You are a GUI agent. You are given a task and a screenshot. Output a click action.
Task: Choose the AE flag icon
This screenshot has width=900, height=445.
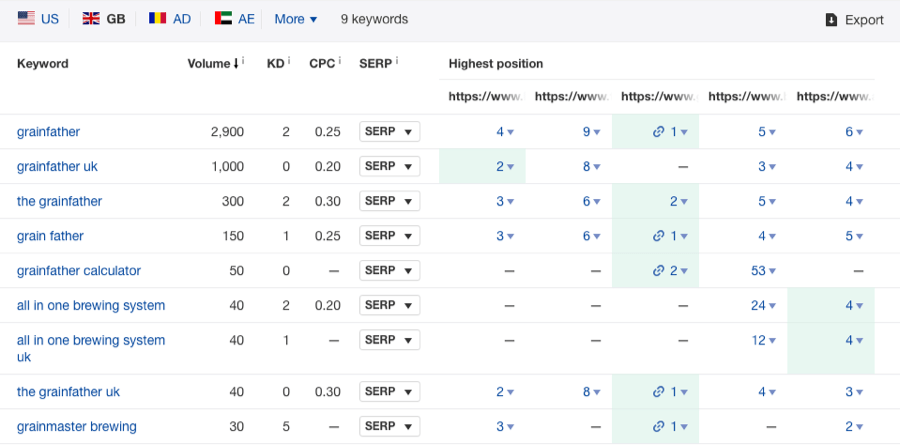click(223, 19)
